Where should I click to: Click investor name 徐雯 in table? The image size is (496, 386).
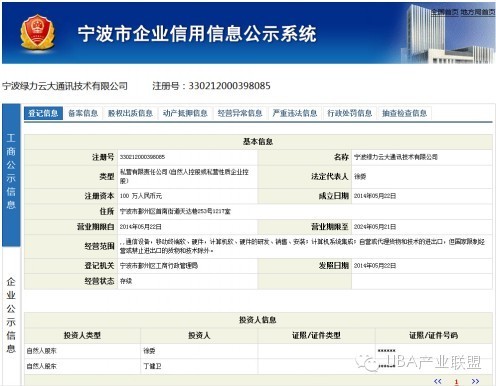149,351
